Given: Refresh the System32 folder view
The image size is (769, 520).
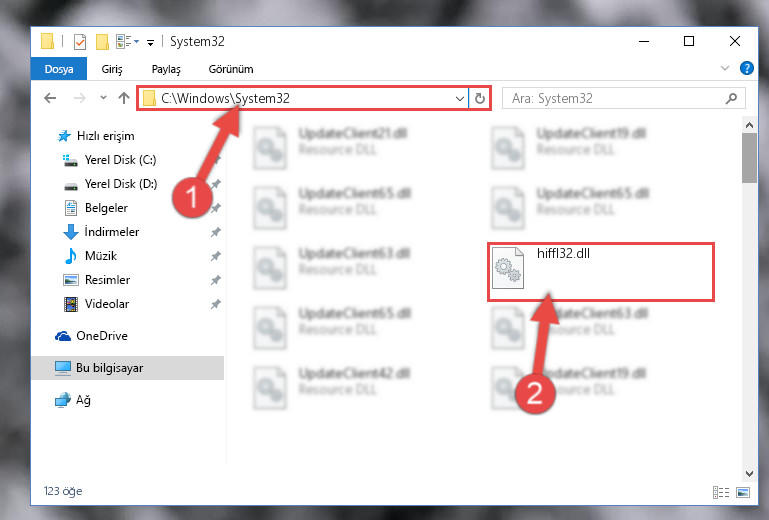Looking at the screenshot, I should [480, 99].
